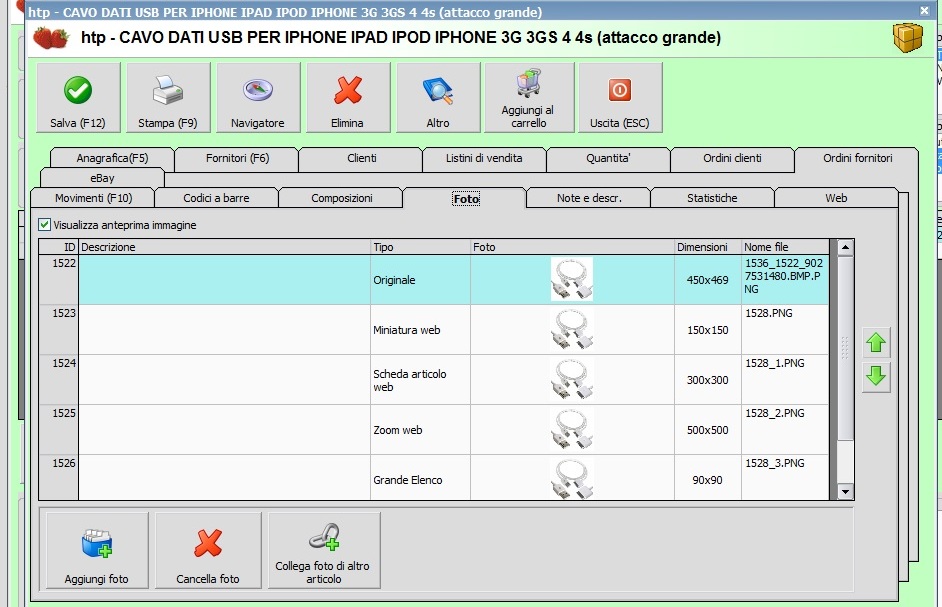Click the photo list scrollbar up arrow
This screenshot has width=942, height=607.
[x=845, y=247]
